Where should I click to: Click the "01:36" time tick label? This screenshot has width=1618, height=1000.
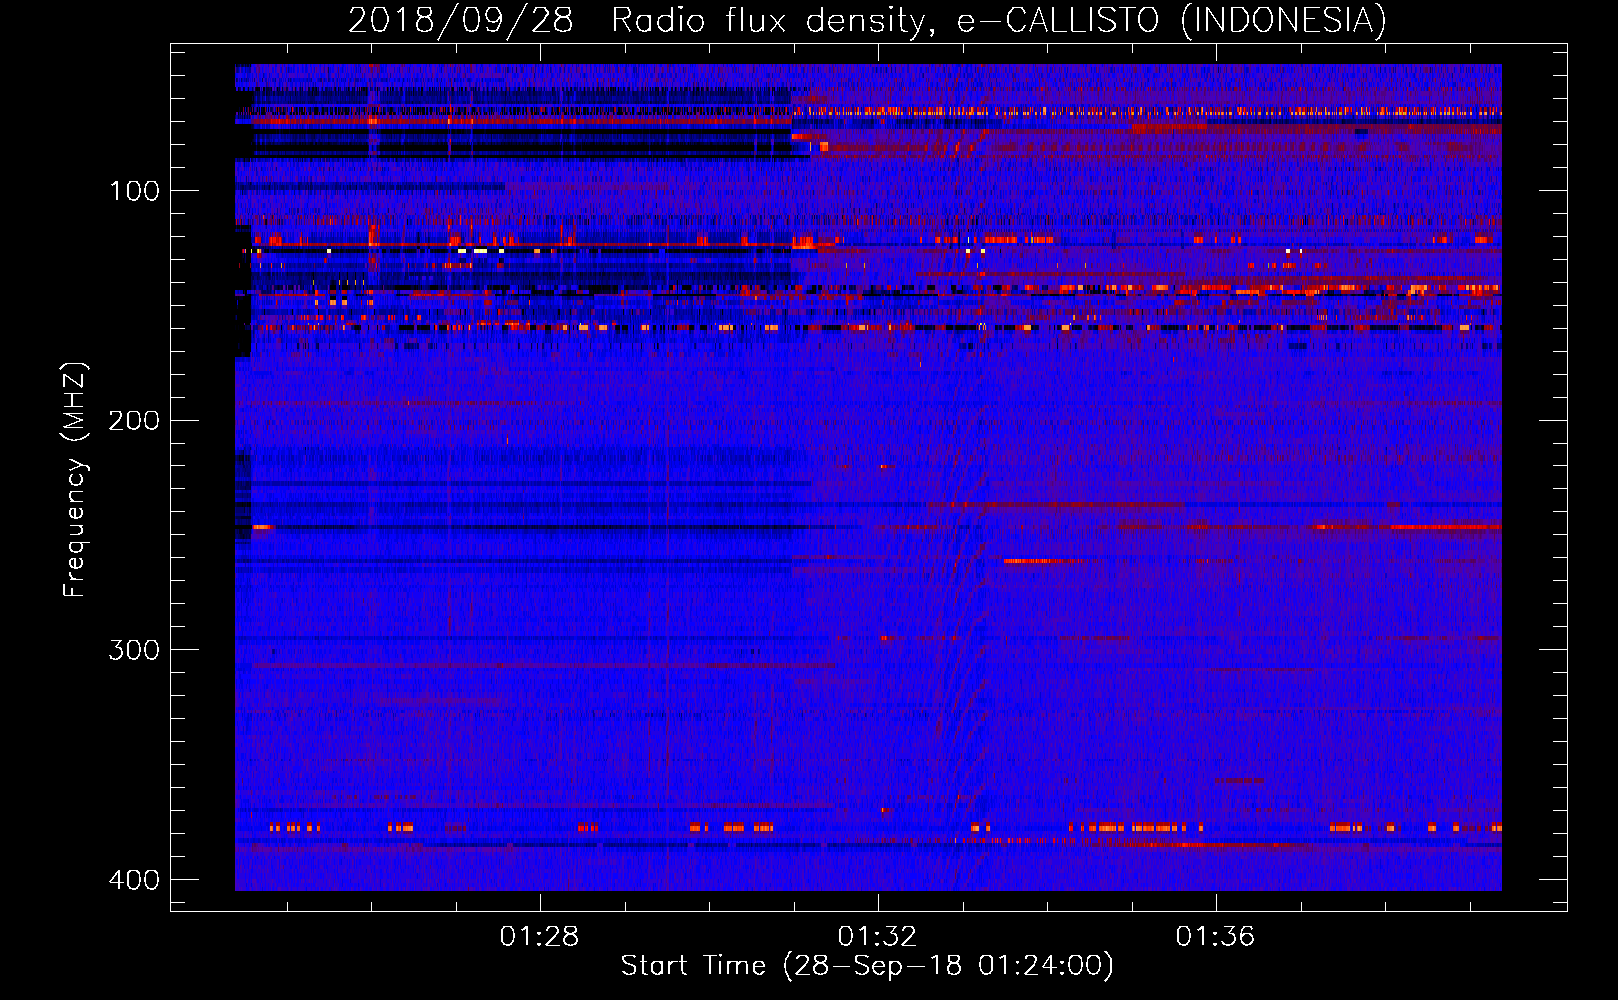(1215, 937)
